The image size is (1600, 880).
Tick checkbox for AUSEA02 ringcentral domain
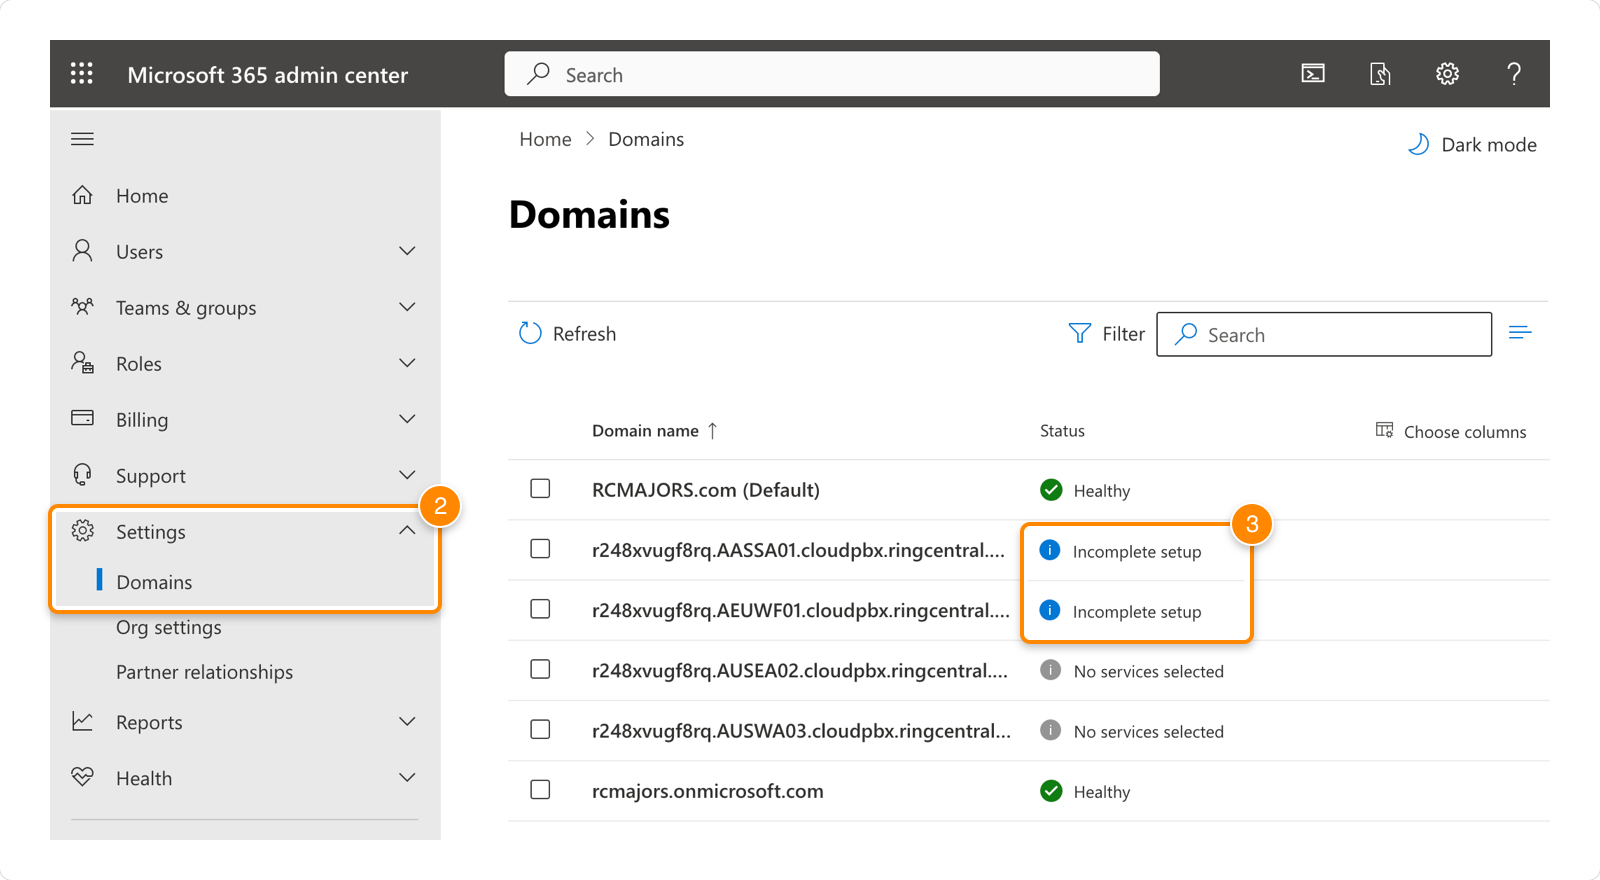(540, 670)
